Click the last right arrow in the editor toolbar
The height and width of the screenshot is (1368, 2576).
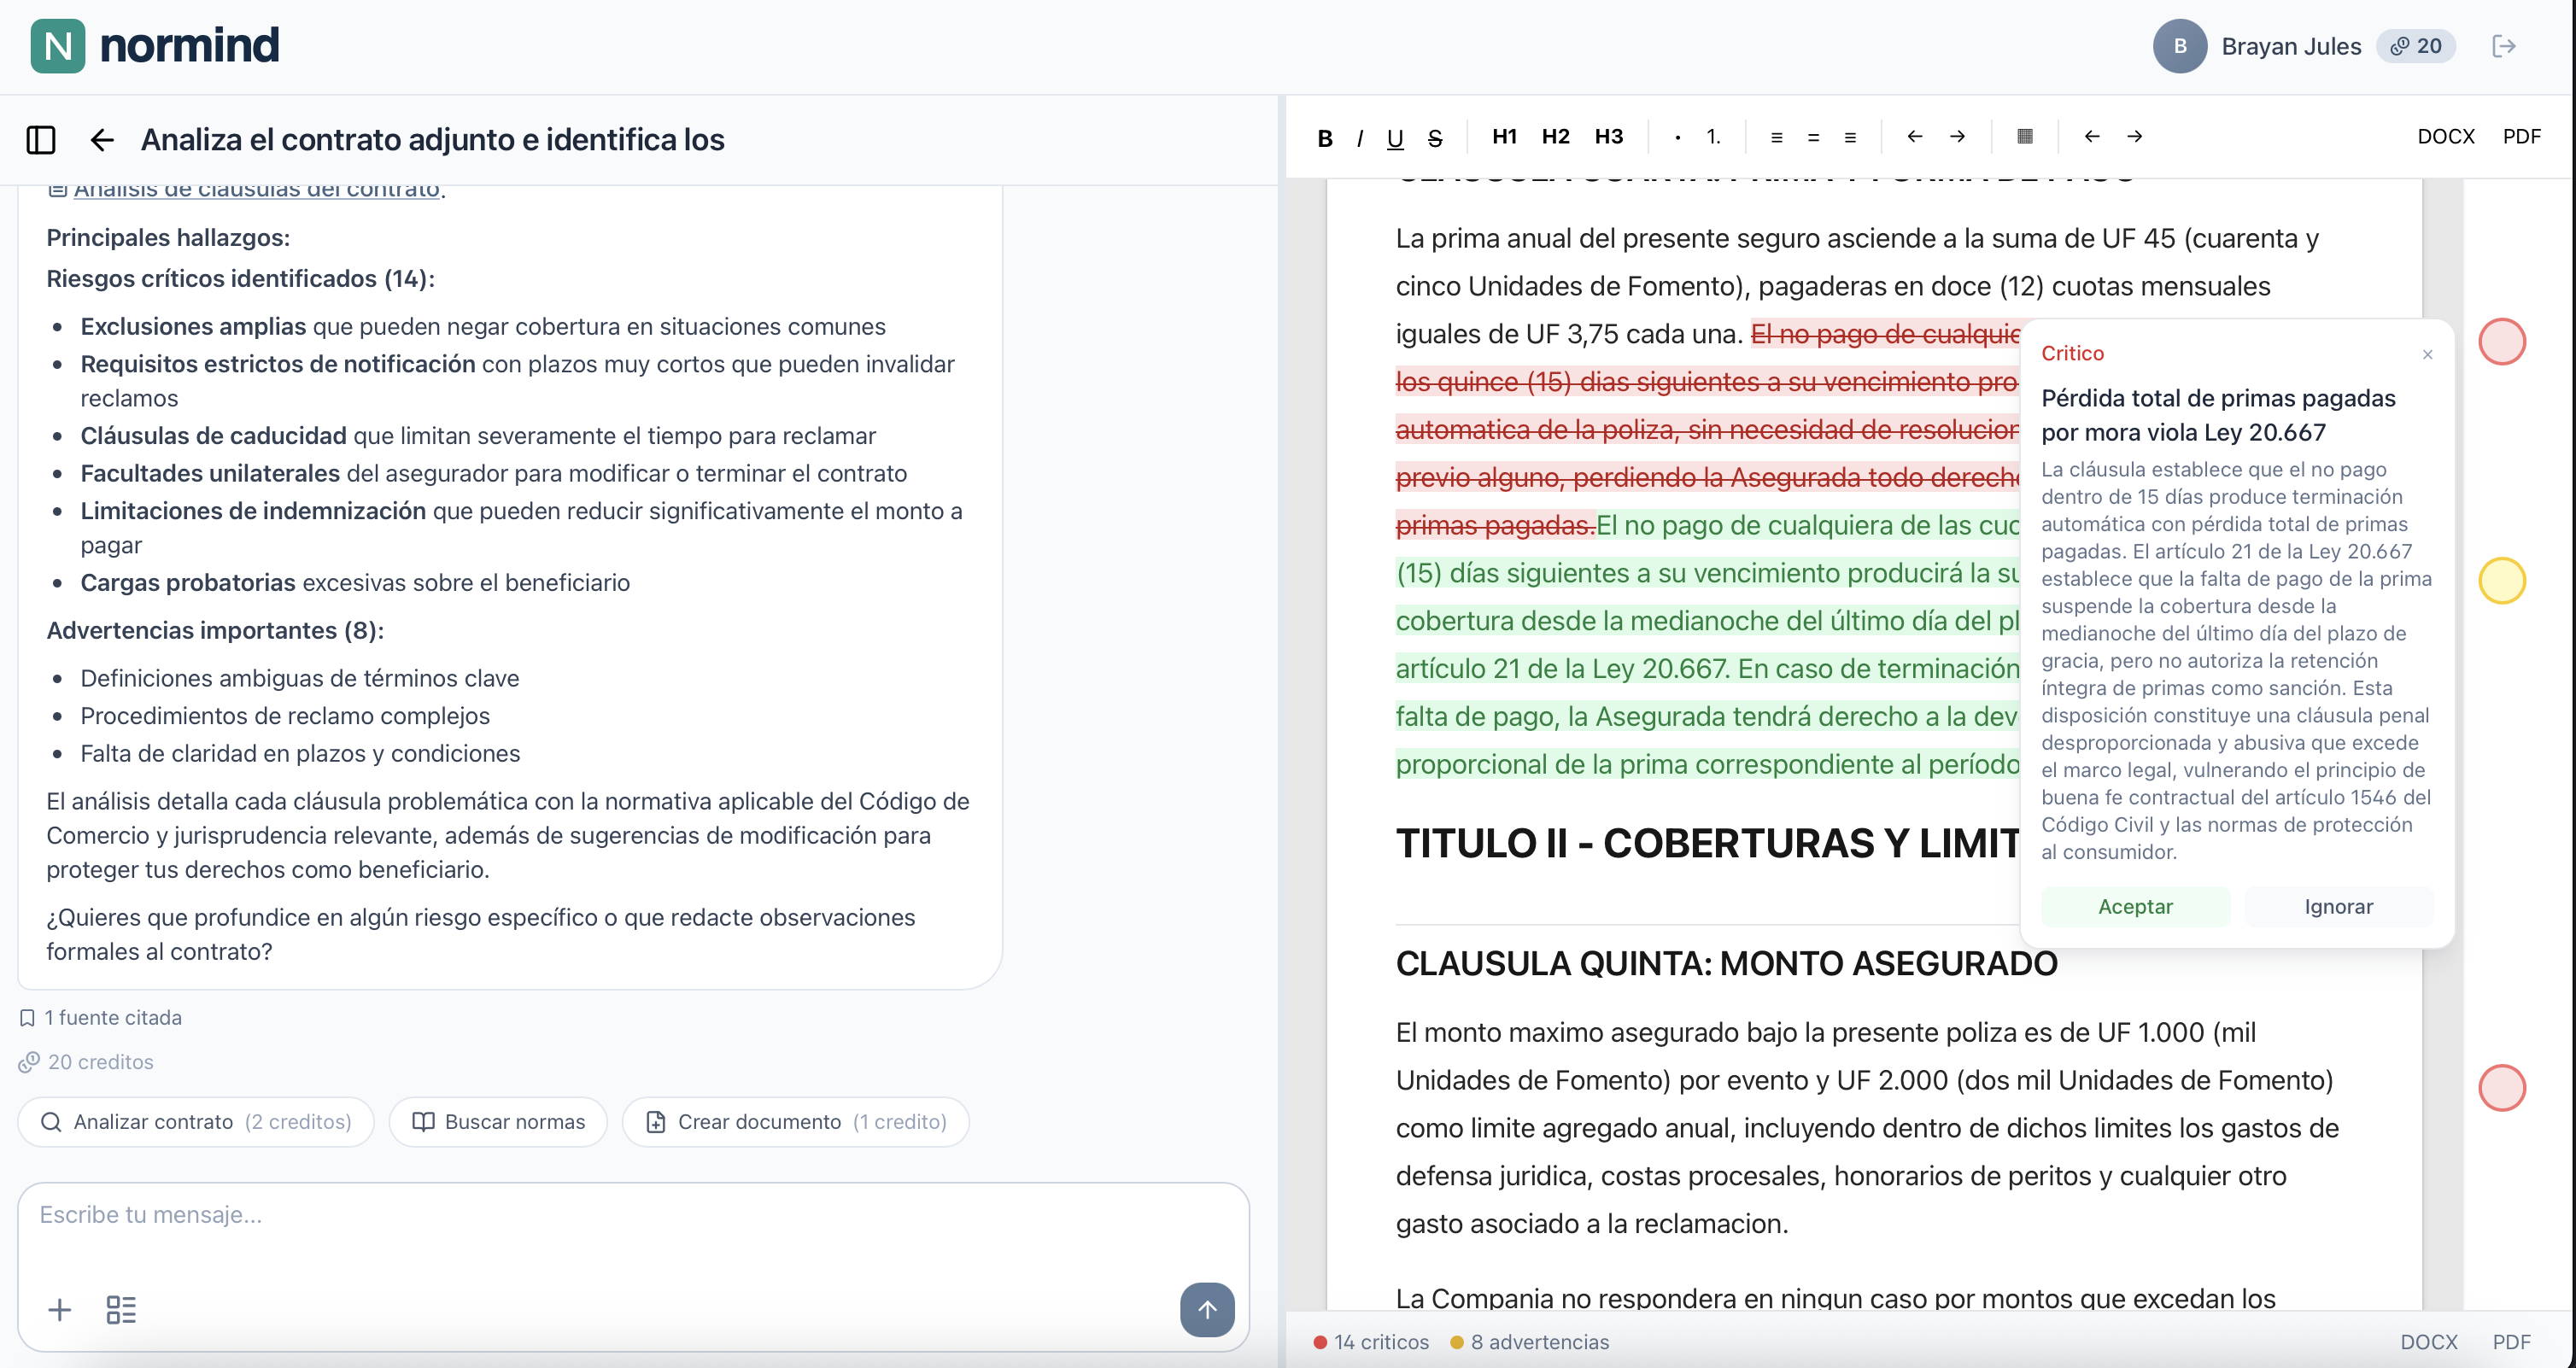tap(2134, 137)
